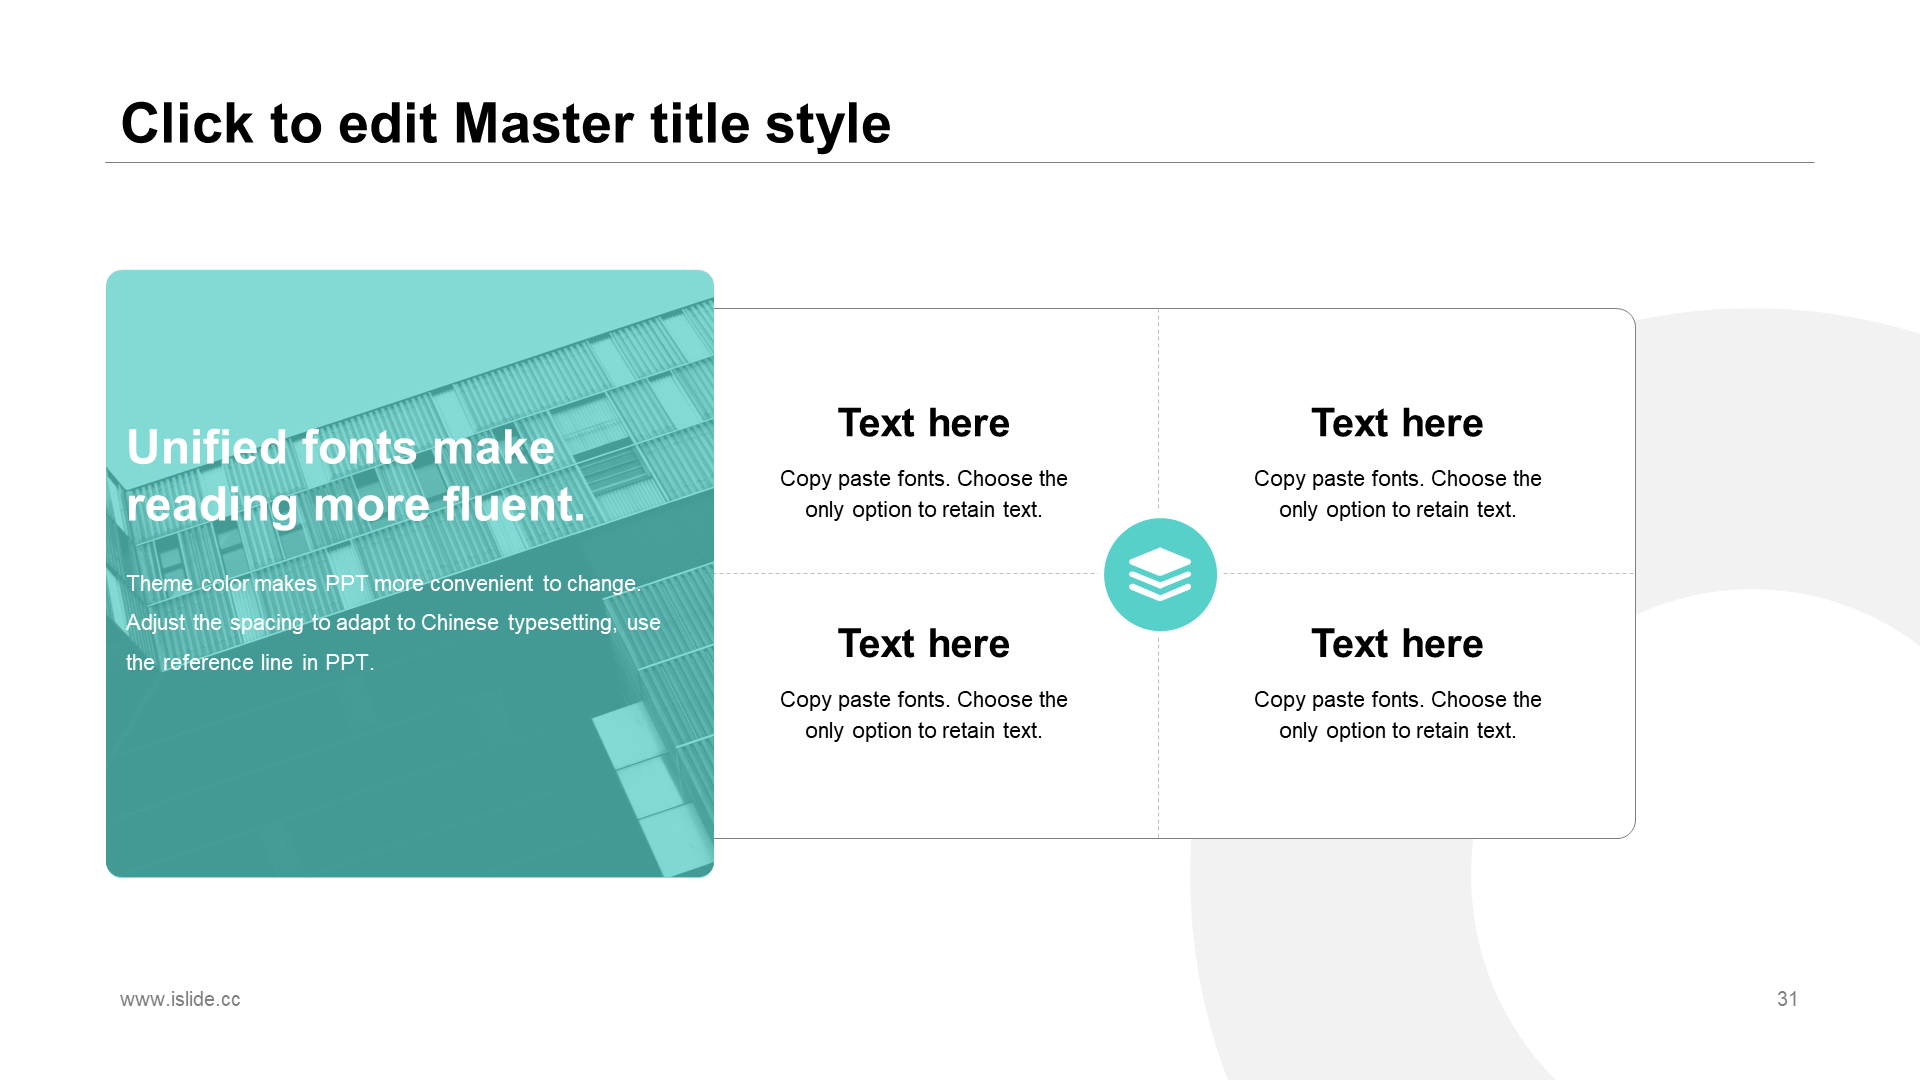Click the top-left 'Text here' heading

coord(924,423)
